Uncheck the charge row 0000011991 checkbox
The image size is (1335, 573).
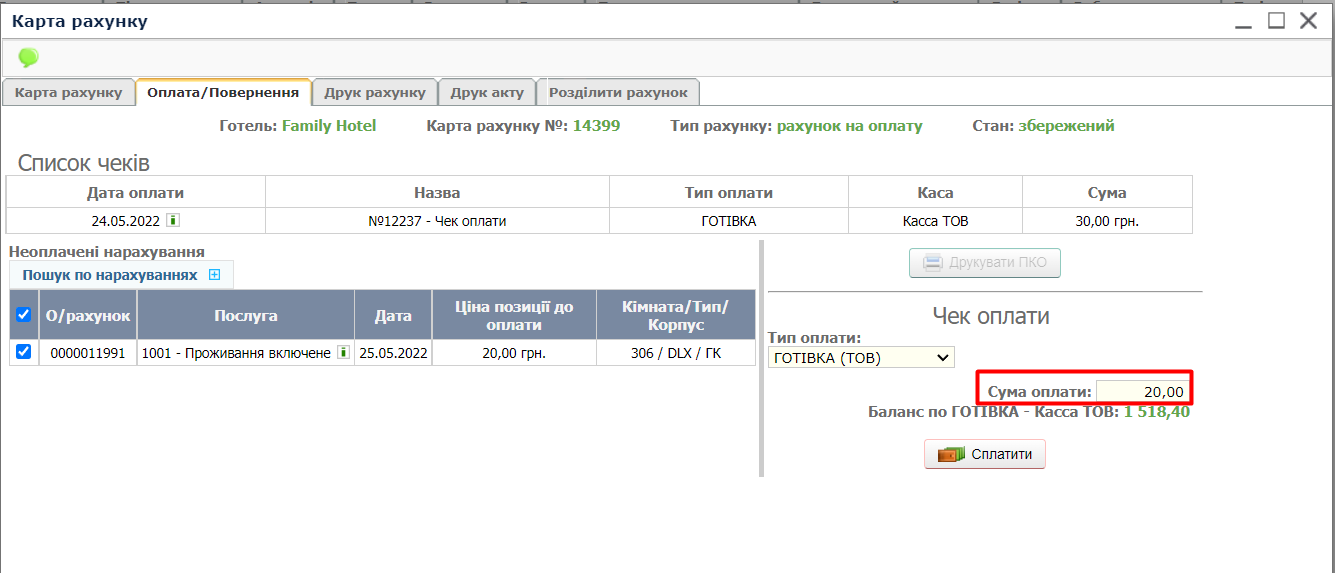(24, 352)
